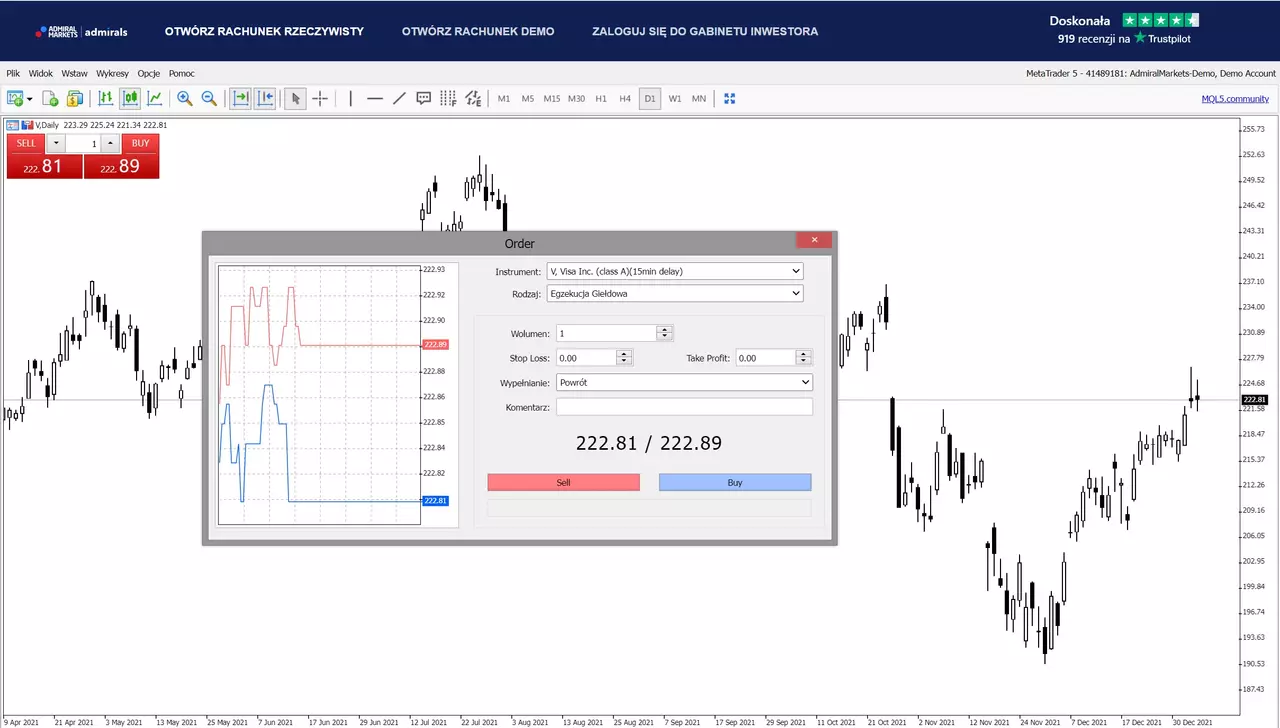Open the Rodzaj execution type dropdown
The width and height of the screenshot is (1280, 728).
[675, 294]
